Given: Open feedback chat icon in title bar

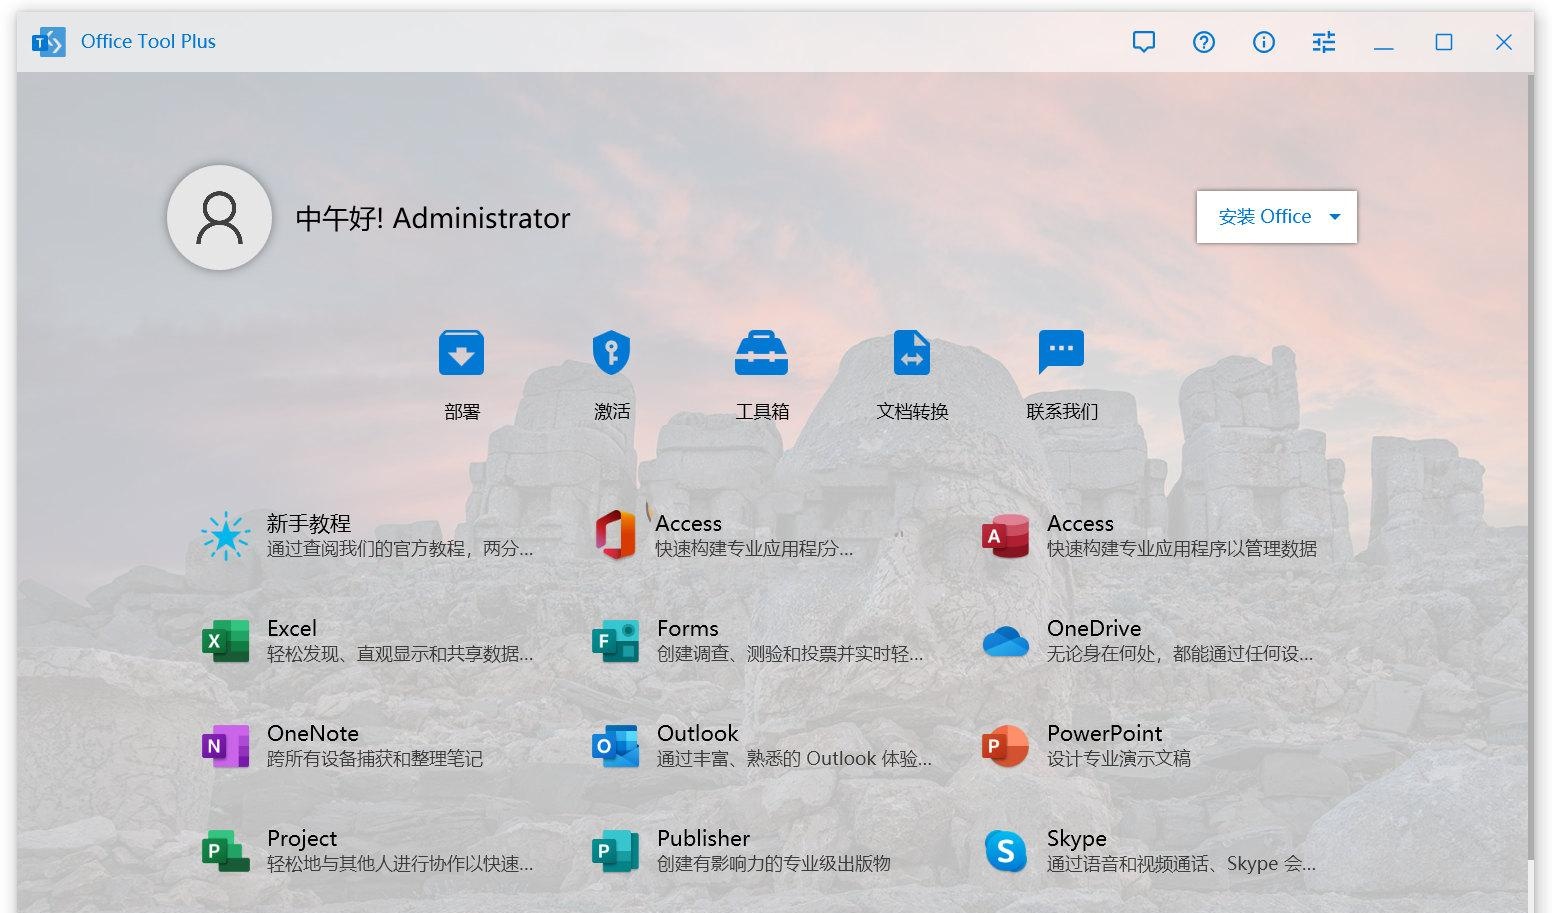Looking at the screenshot, I should [1144, 42].
